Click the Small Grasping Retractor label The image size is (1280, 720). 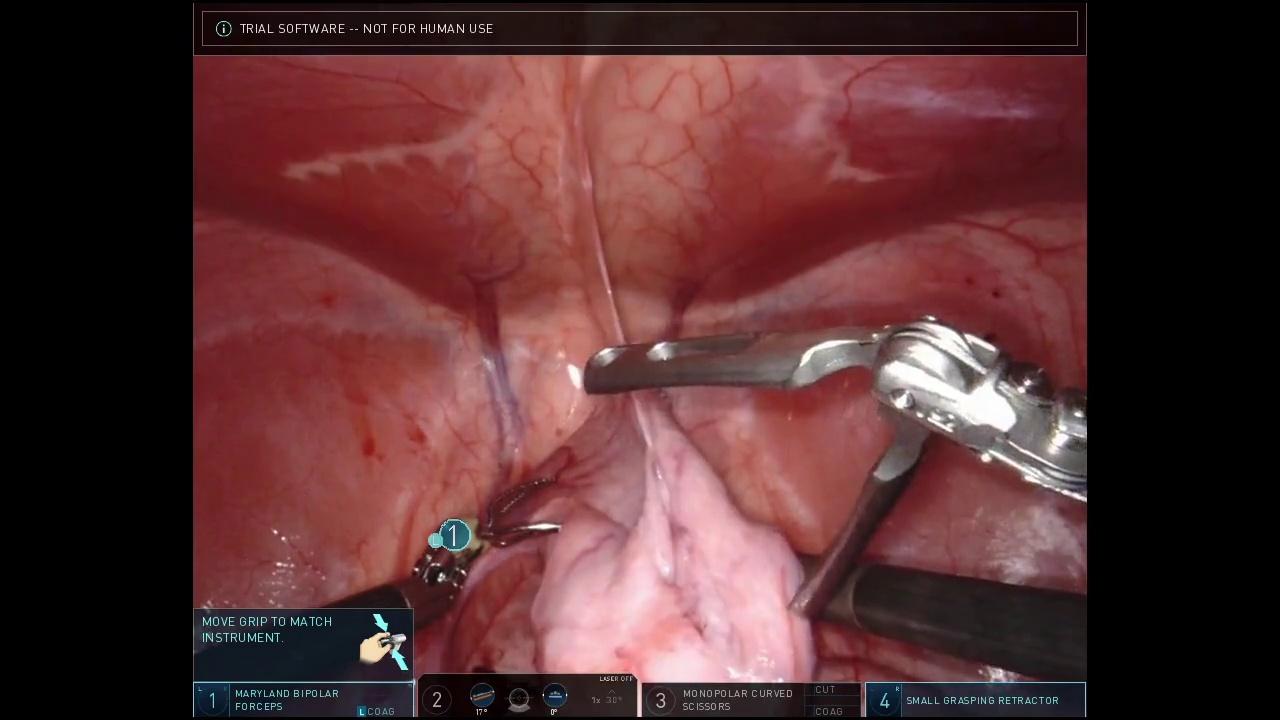(x=982, y=701)
